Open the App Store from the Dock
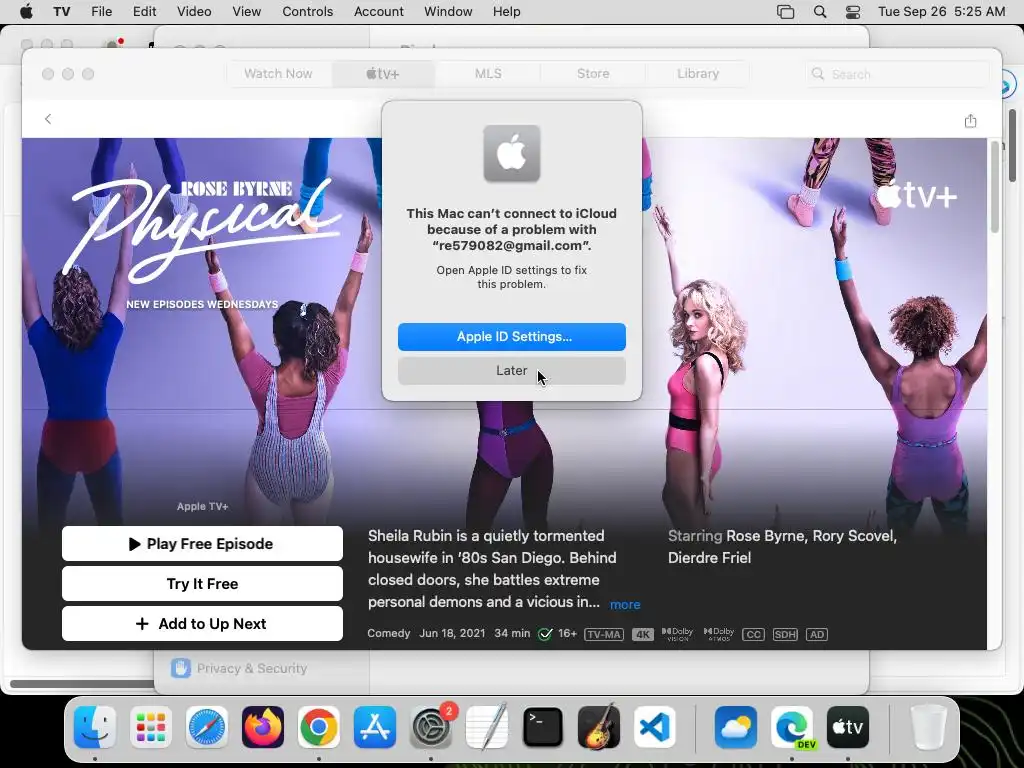This screenshot has height=768, width=1024. click(x=375, y=727)
